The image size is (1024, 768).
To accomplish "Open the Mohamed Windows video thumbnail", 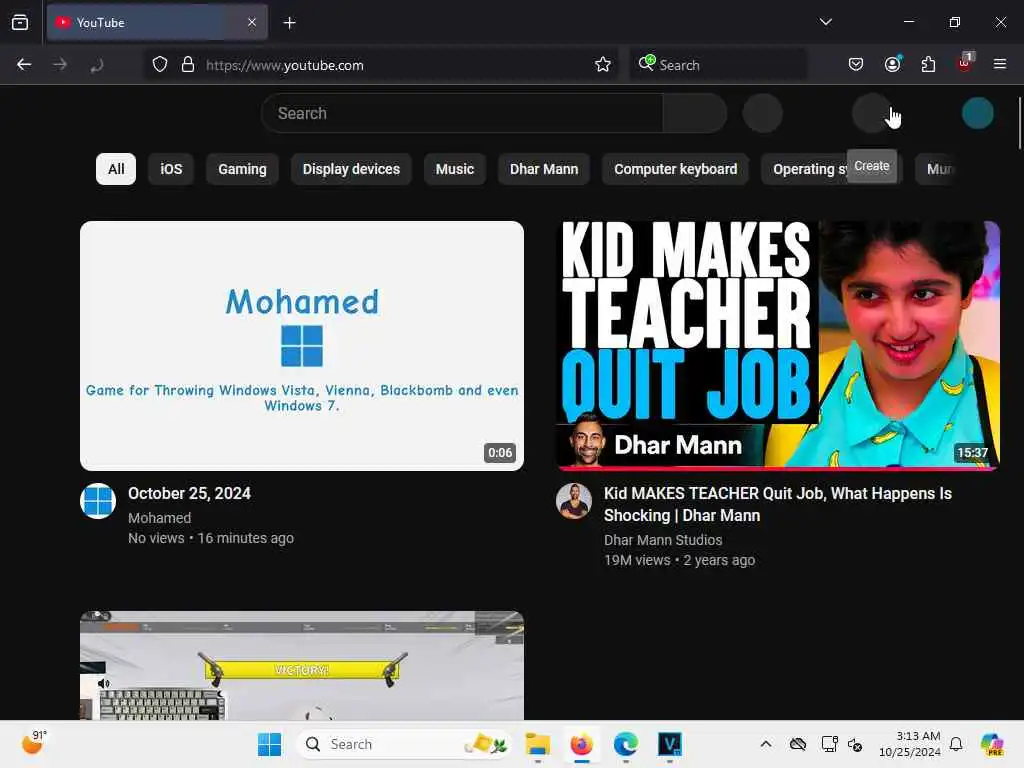I will [x=302, y=345].
